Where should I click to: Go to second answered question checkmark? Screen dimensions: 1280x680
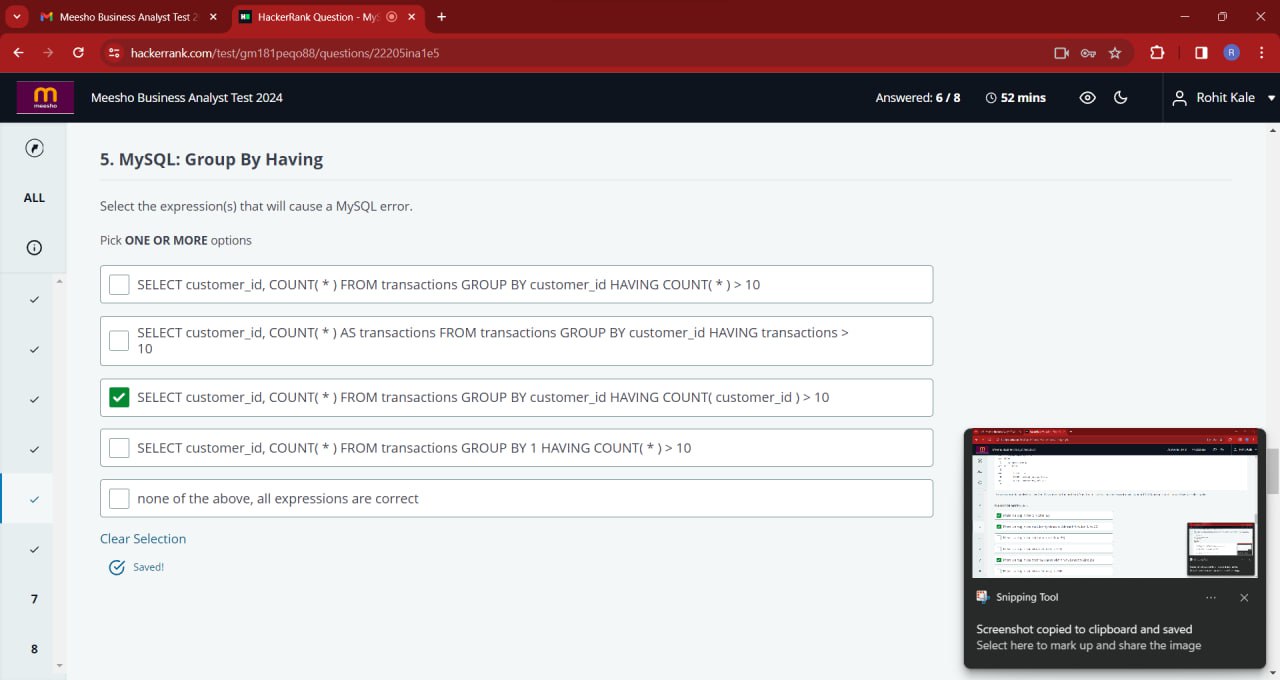tap(34, 349)
